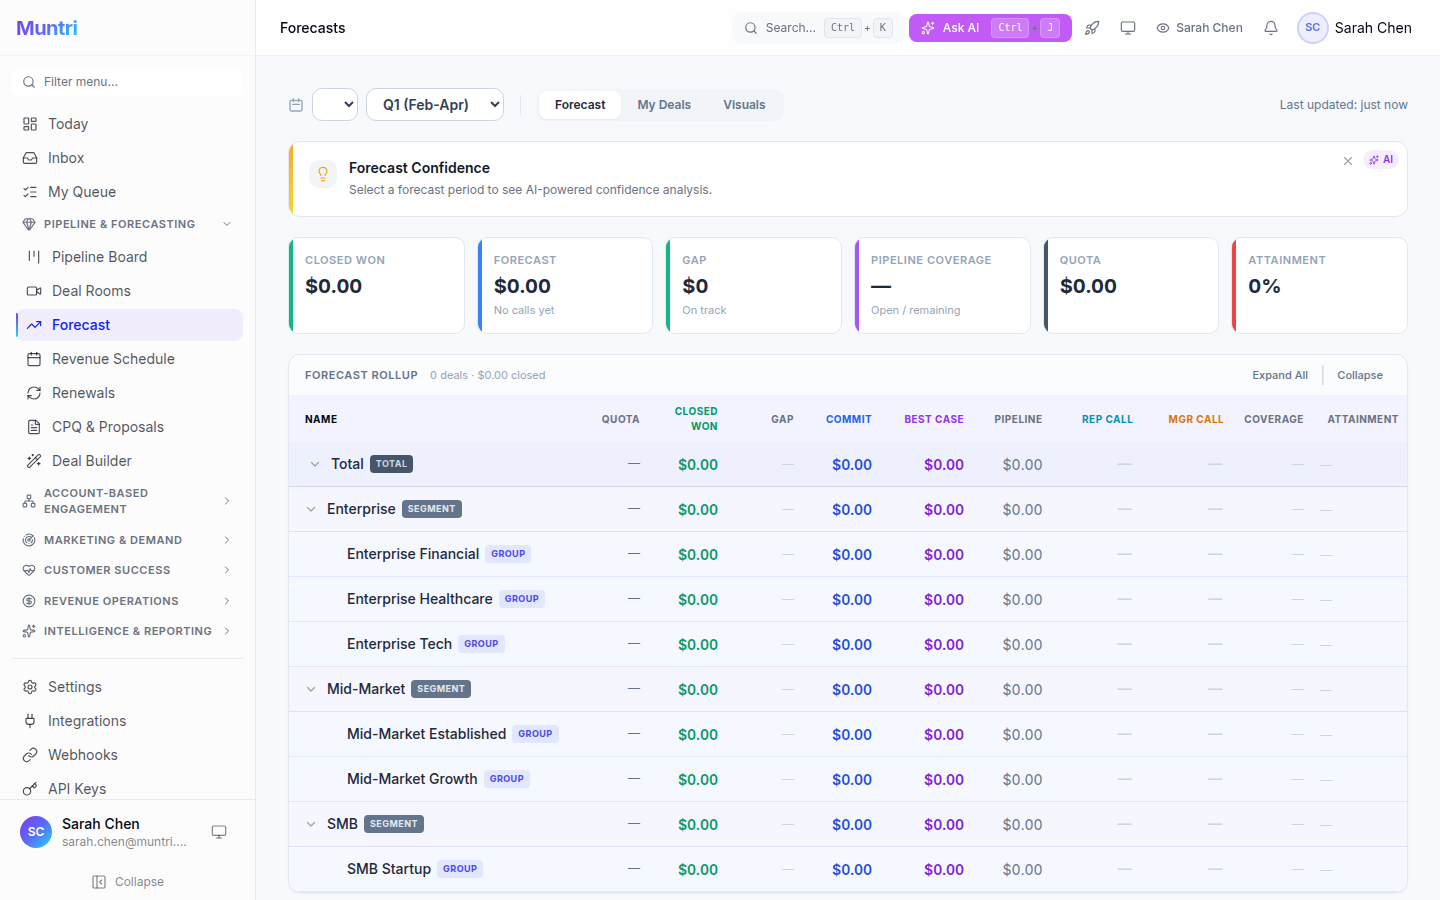Open CPQ & Proposals section

point(105,426)
